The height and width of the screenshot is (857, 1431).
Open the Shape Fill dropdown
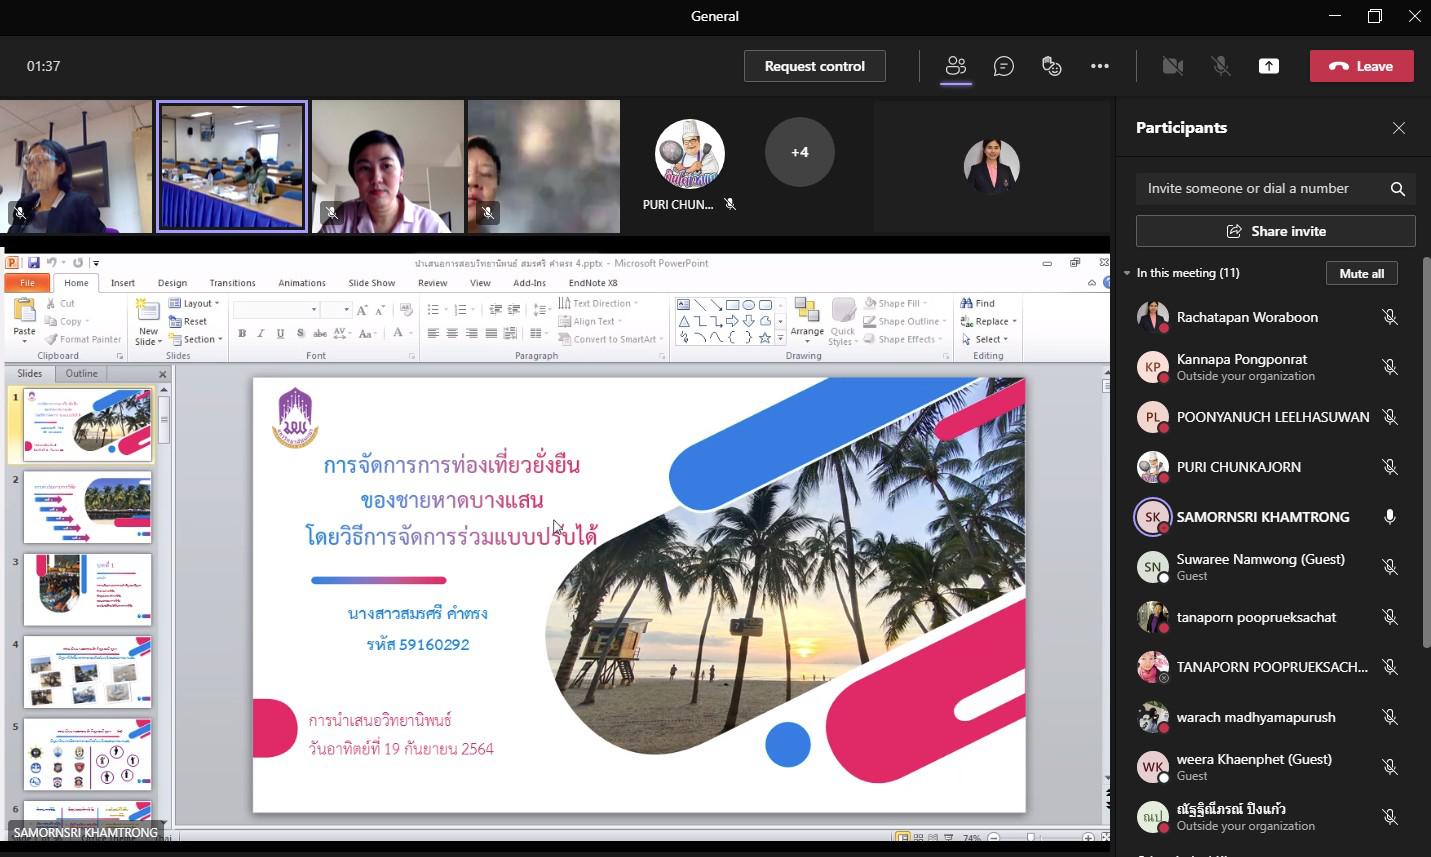[x=895, y=303]
